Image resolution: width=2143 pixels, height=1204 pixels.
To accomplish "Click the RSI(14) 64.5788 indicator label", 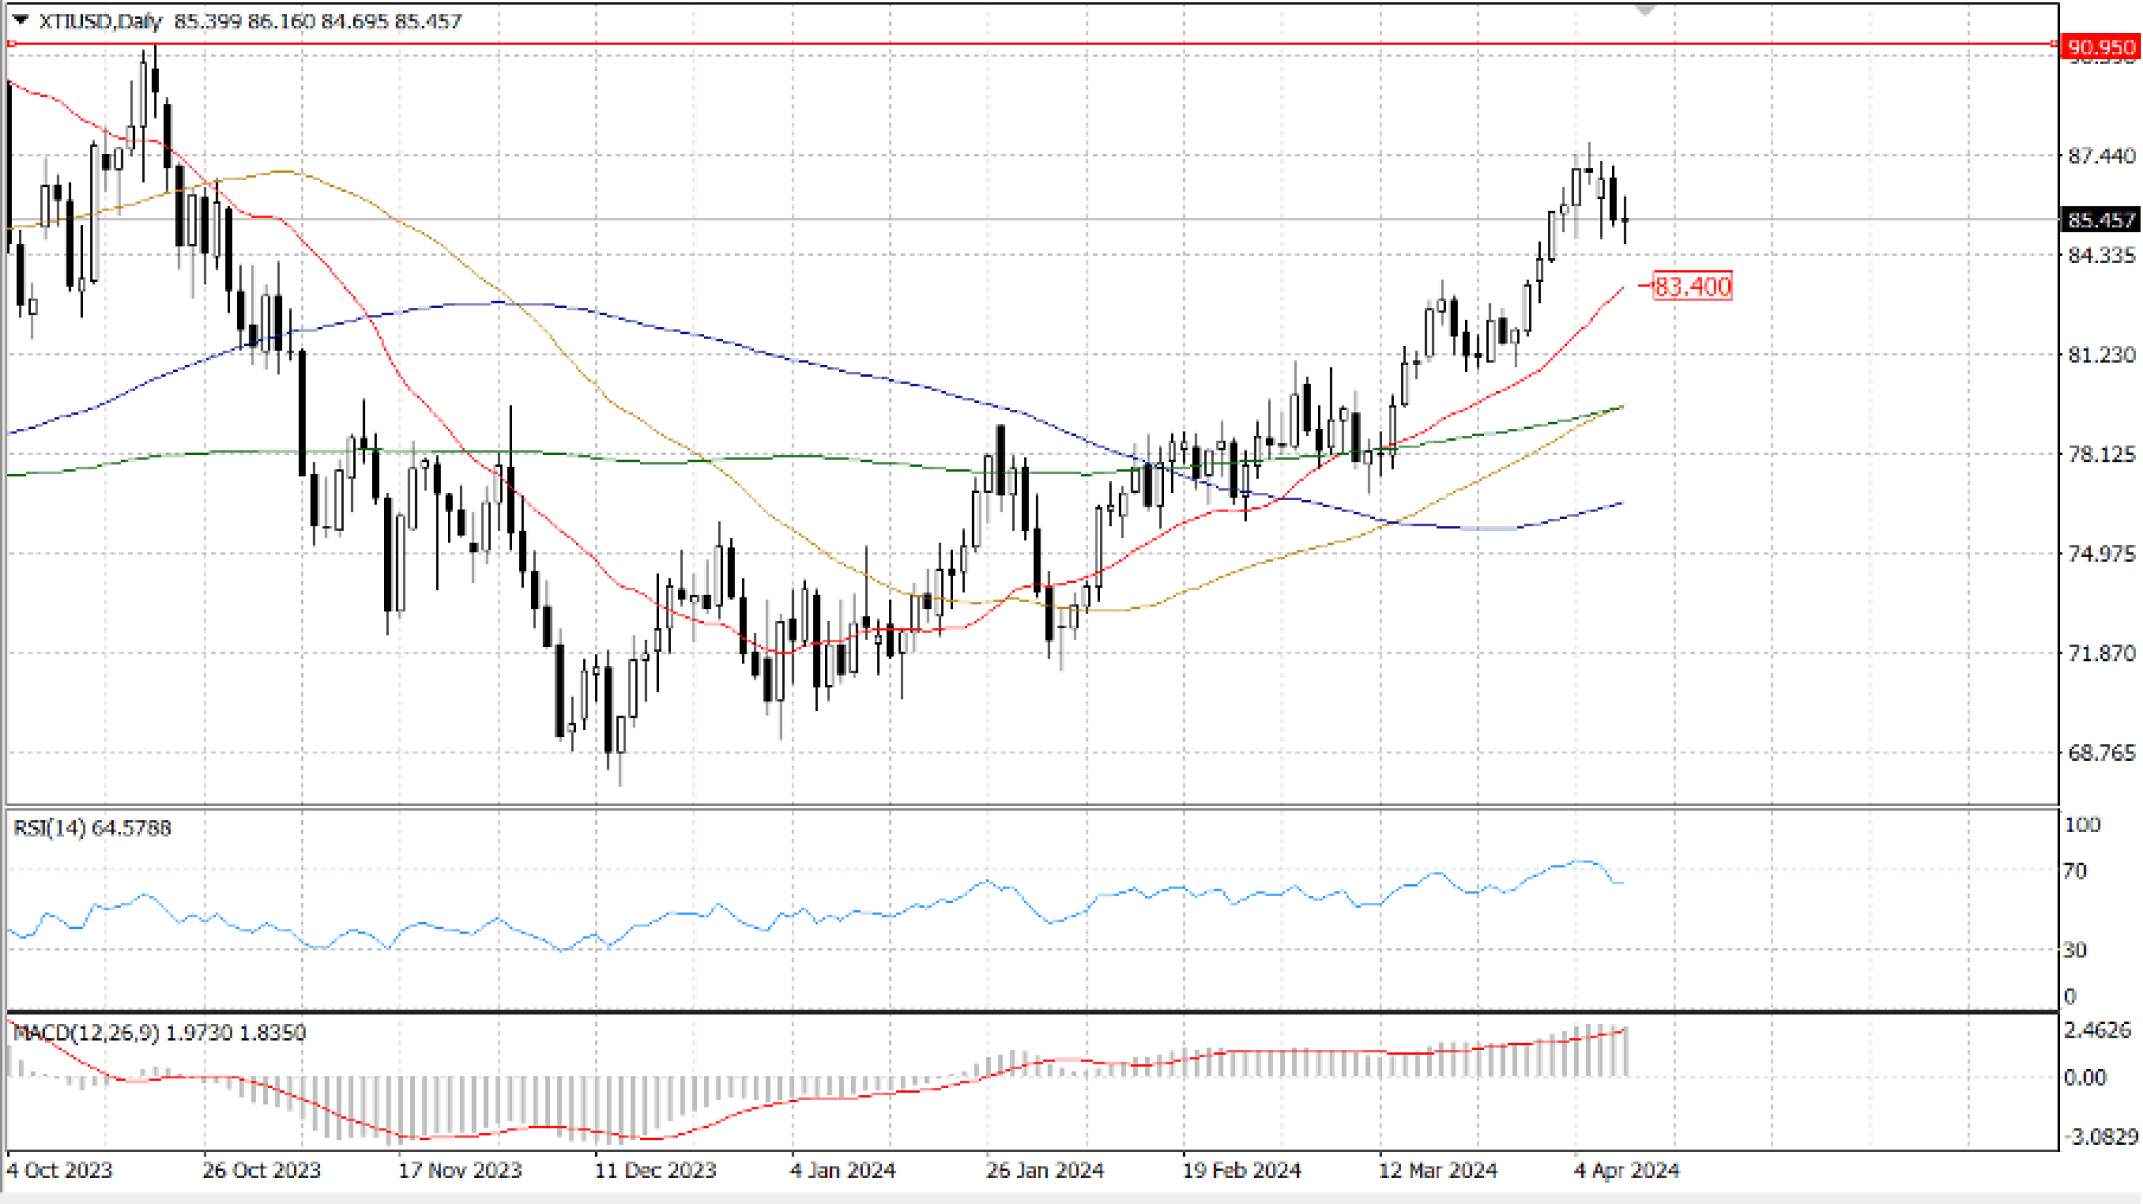I will pyautogui.click(x=92, y=828).
